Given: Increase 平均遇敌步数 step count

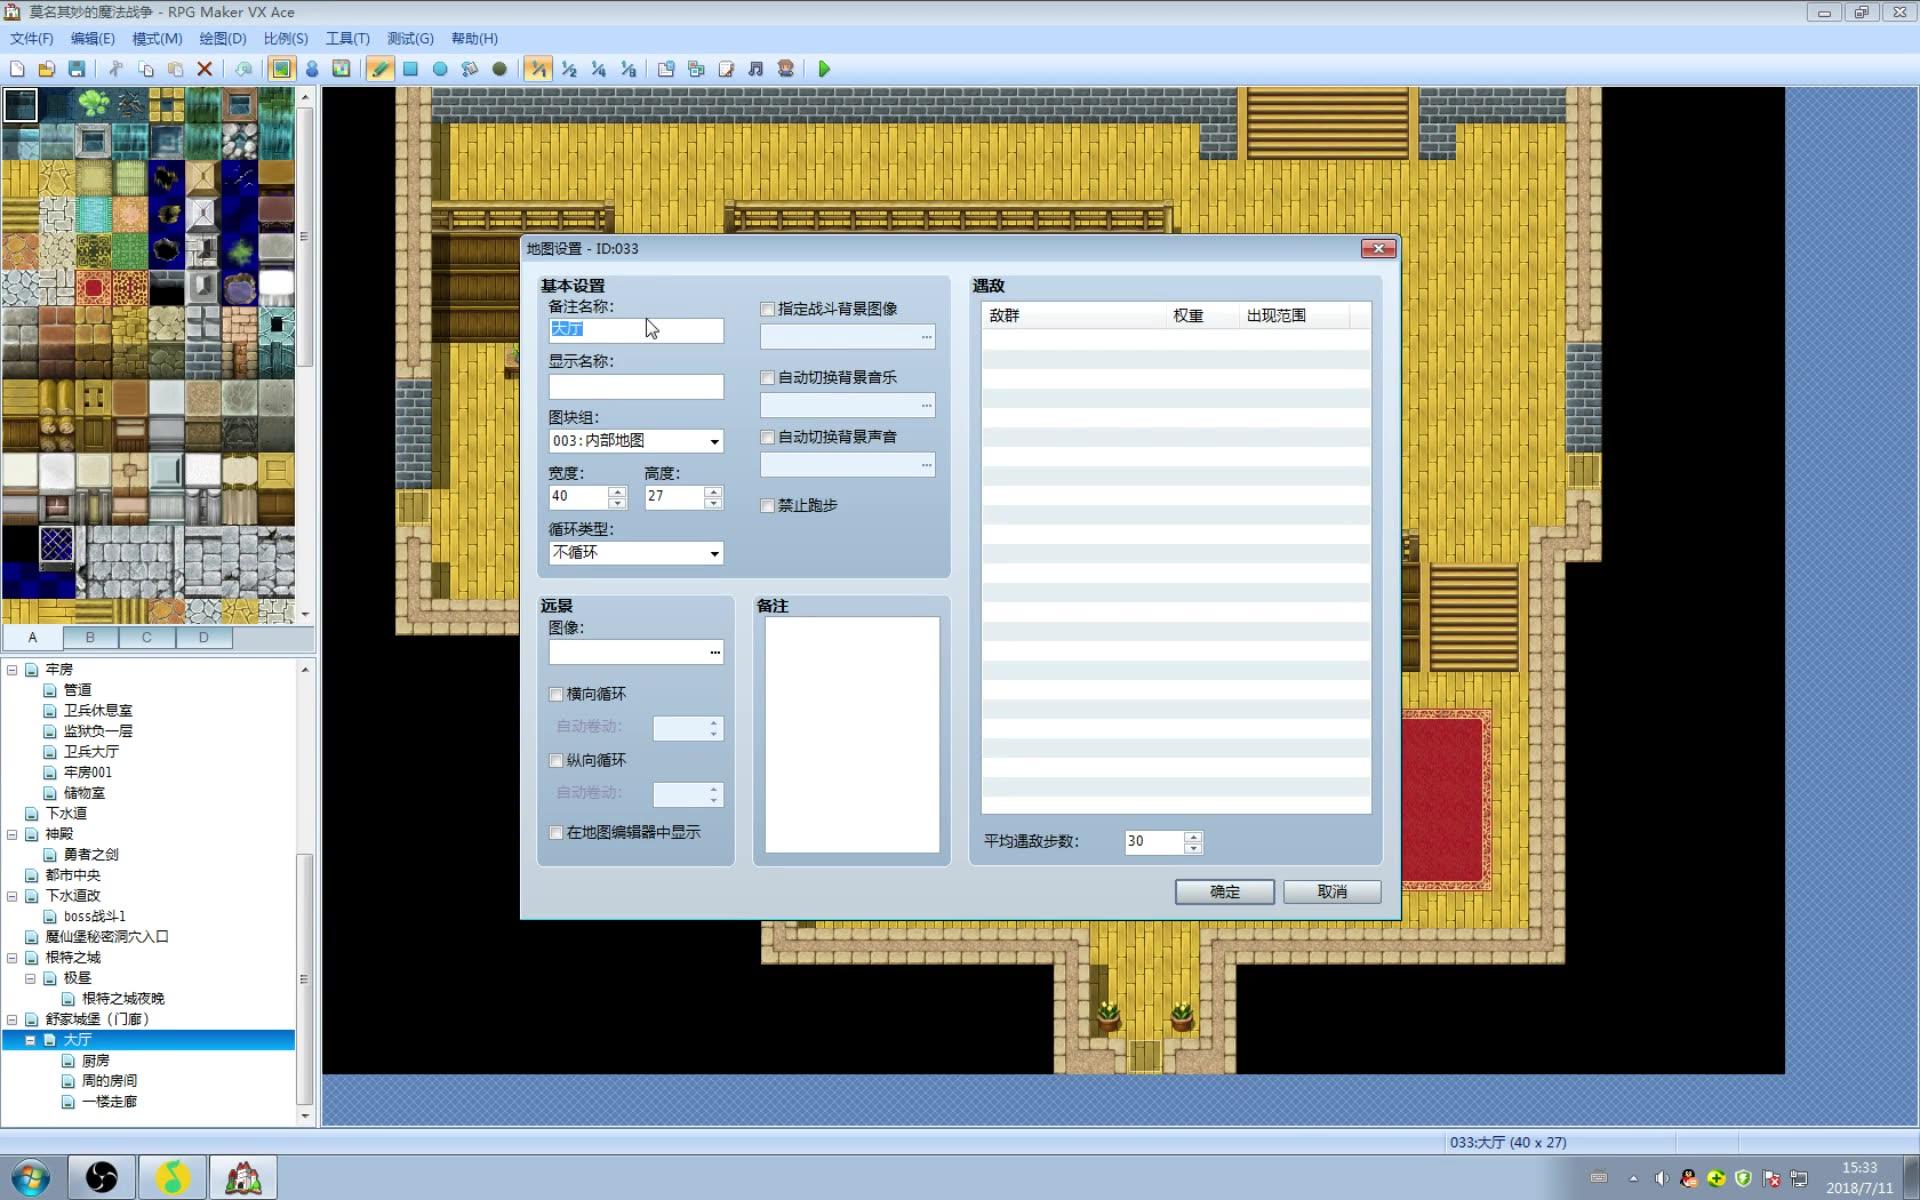Looking at the screenshot, I should click(1192, 837).
